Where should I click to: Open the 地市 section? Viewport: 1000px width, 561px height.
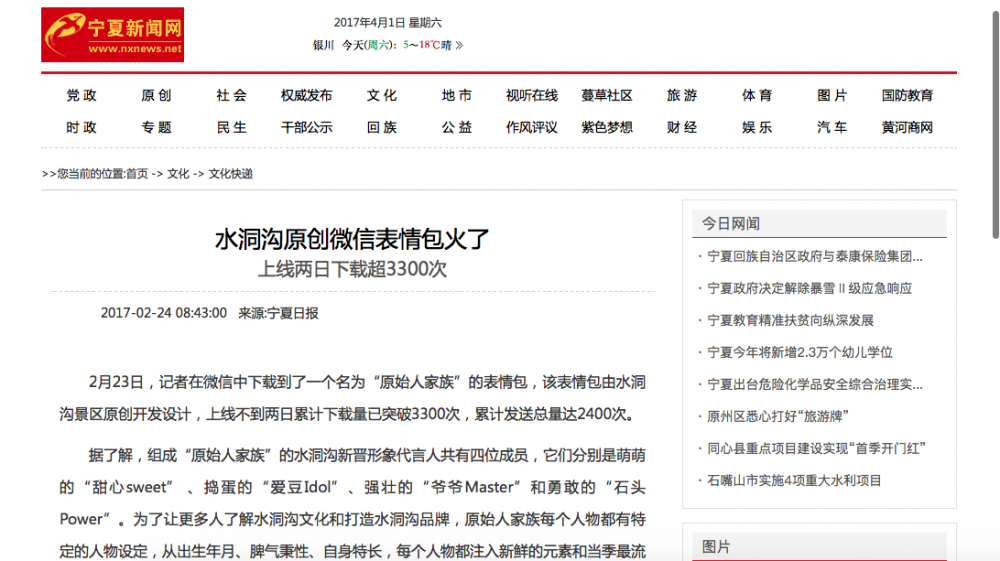[457, 96]
